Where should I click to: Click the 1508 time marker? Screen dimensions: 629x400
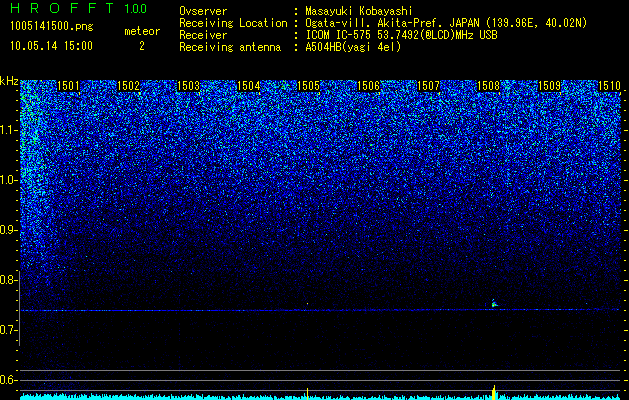[489, 86]
